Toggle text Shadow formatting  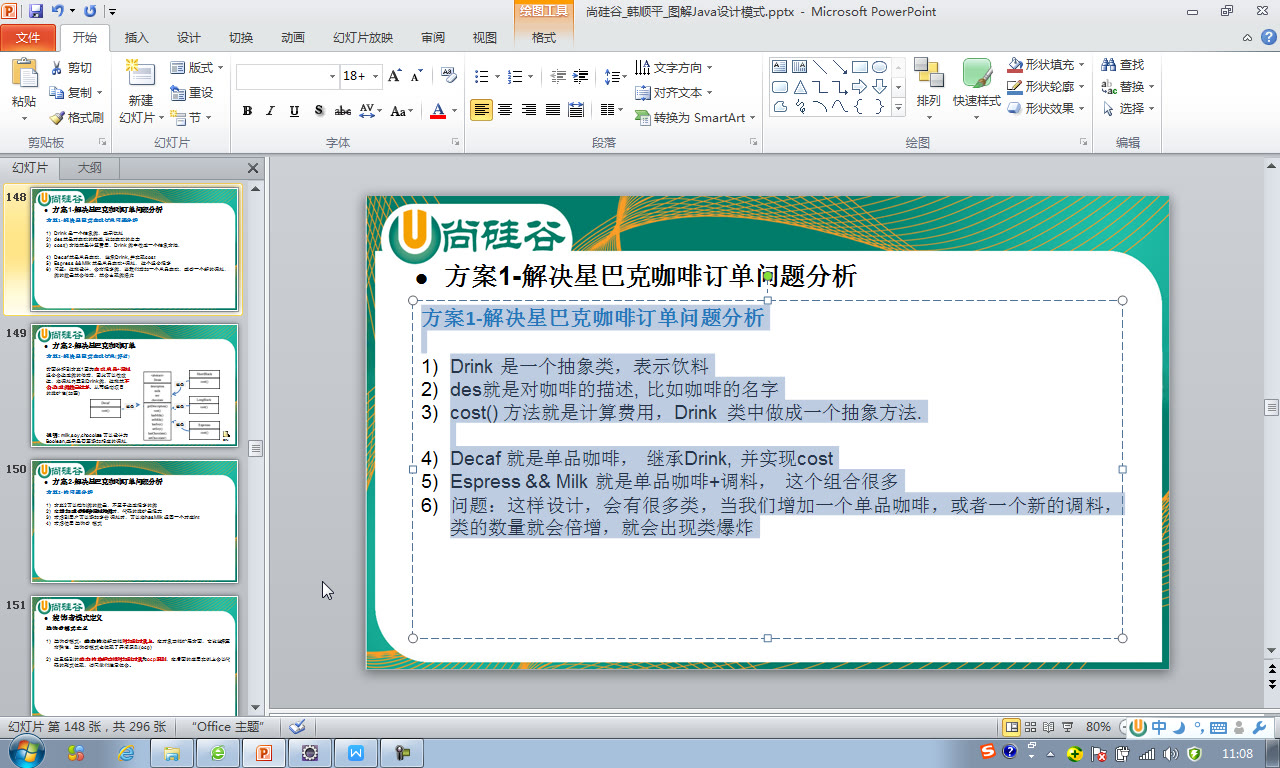coord(319,111)
